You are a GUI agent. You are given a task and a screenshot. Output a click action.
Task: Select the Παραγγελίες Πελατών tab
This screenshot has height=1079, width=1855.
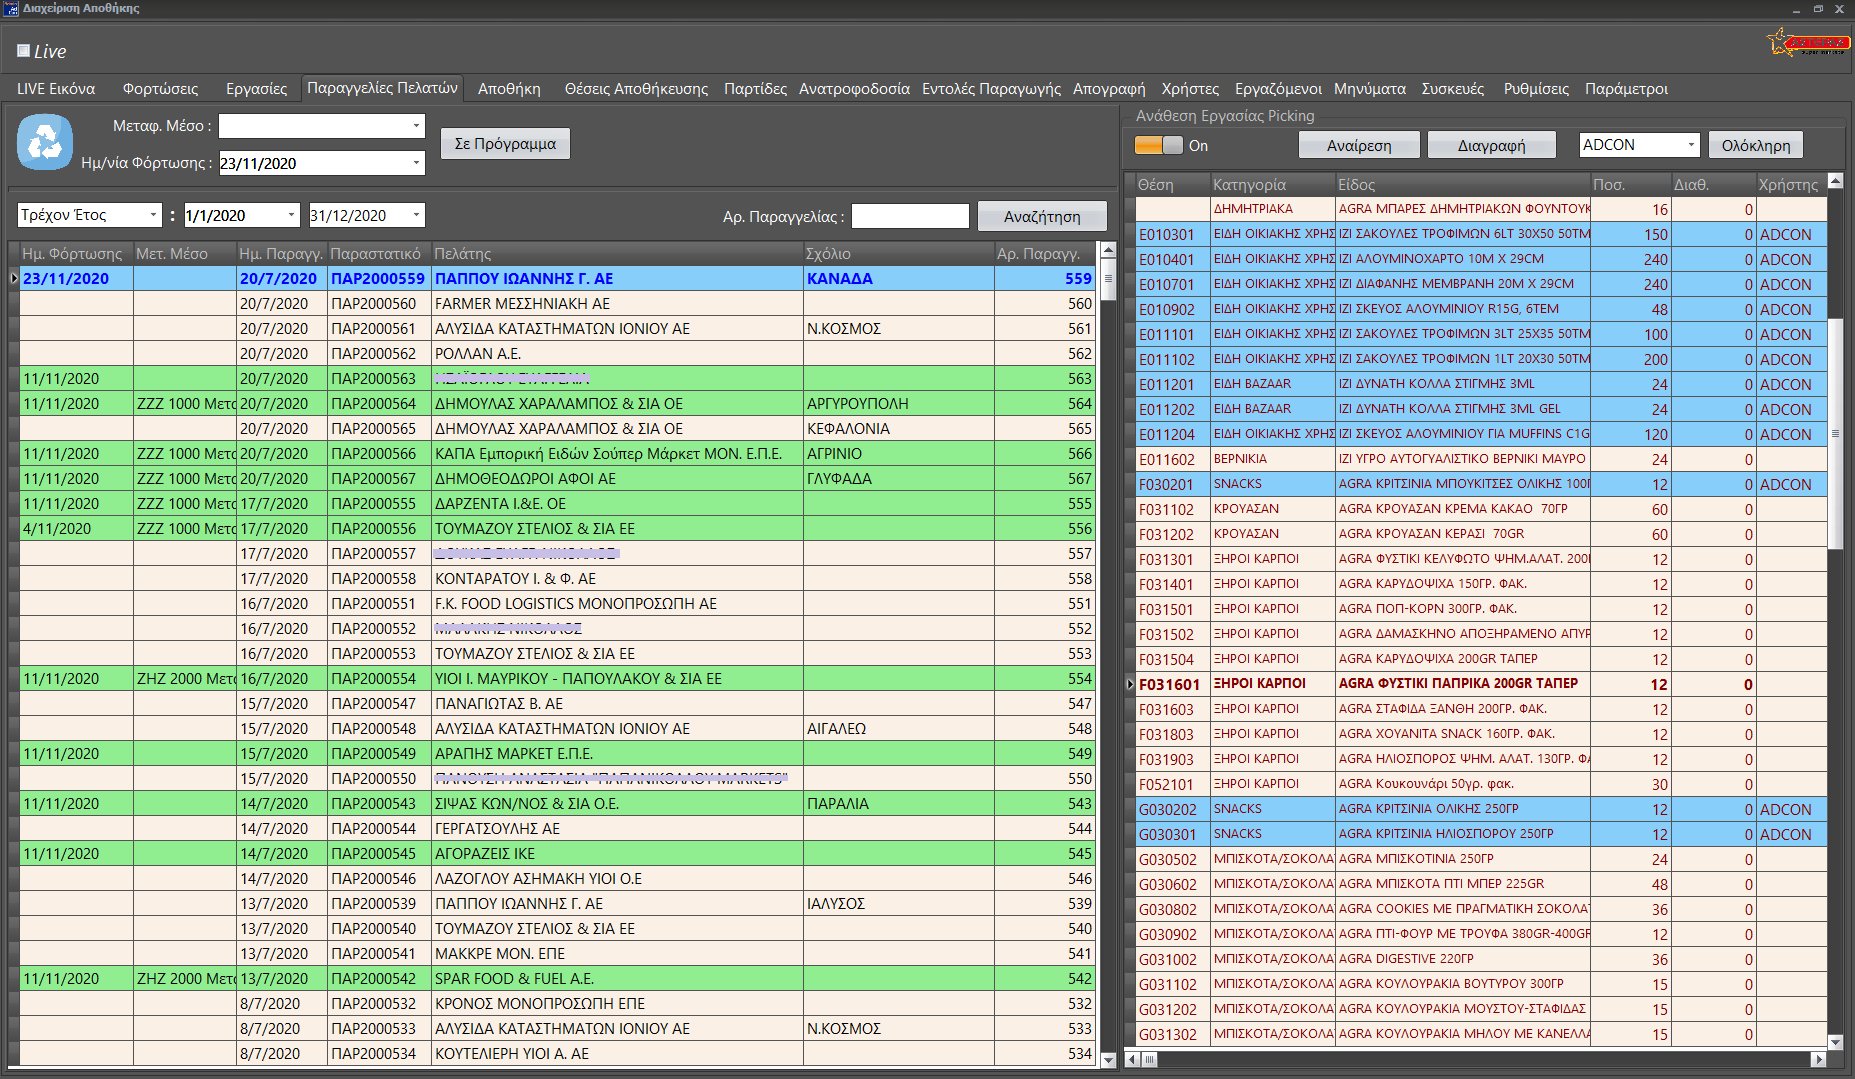click(x=382, y=88)
